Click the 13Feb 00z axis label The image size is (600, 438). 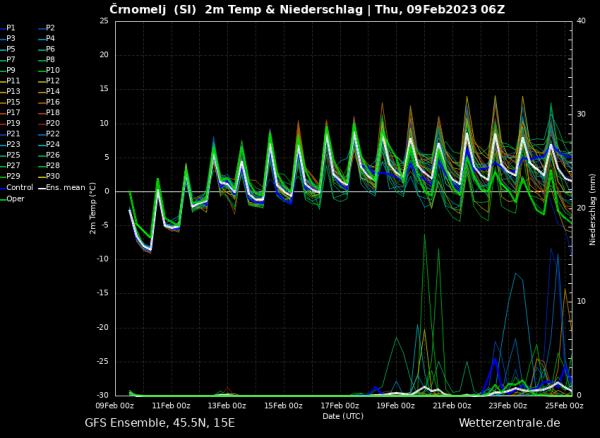pyautogui.click(x=227, y=406)
